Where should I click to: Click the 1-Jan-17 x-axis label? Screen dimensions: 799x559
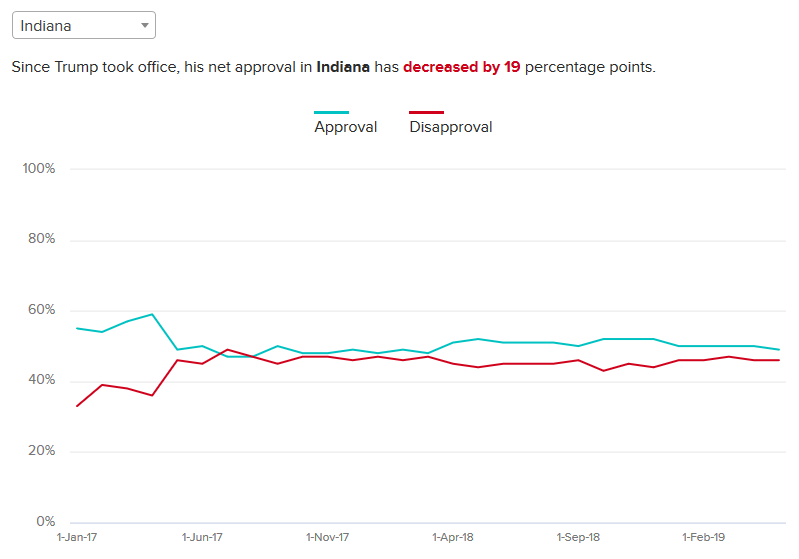click(x=76, y=538)
